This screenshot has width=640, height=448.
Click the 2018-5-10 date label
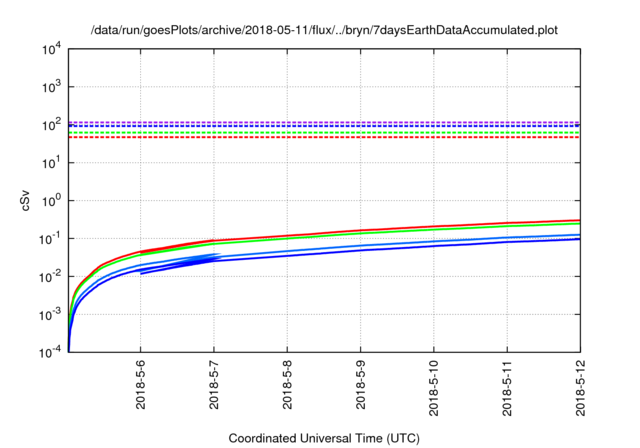pyautogui.click(x=433, y=388)
